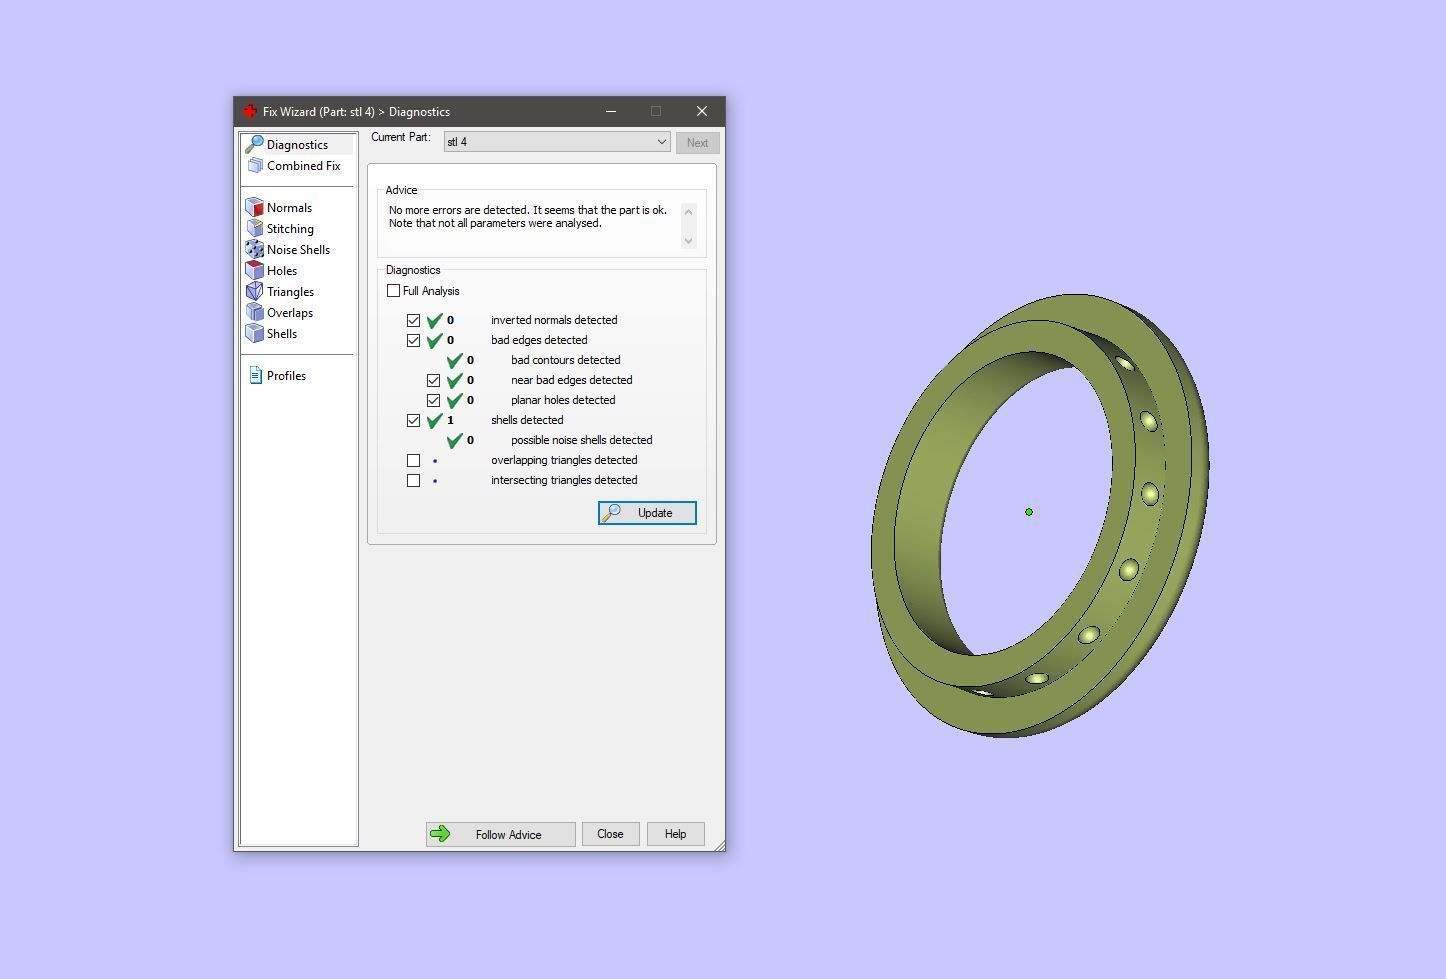Click the Stitching cube icon
This screenshot has height=979, width=1446.
254,229
